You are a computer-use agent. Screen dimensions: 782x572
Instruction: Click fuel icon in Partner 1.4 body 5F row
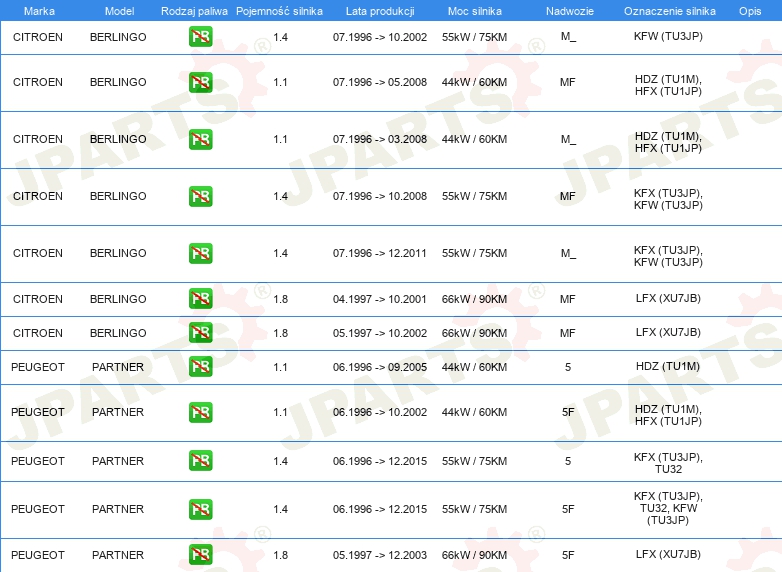(x=200, y=509)
